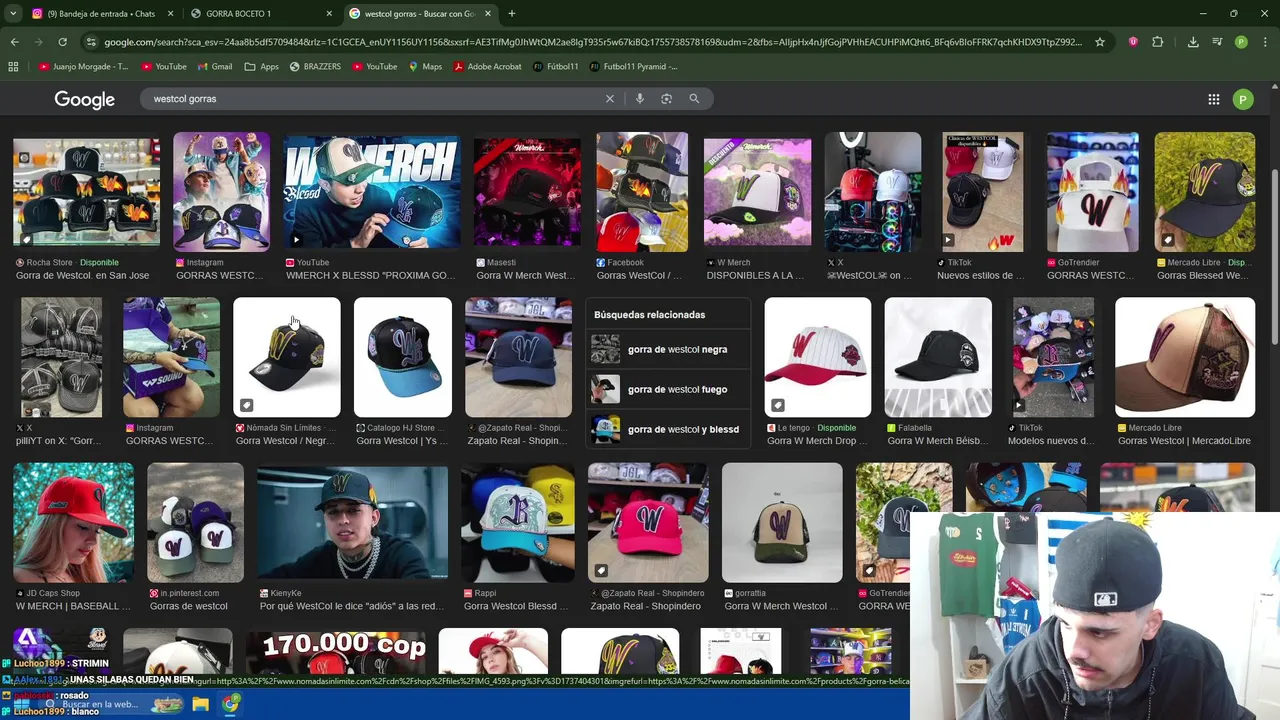Screen dimensions: 1280x720
Task: Submit search with the magnifier icon
Action: click(x=694, y=99)
